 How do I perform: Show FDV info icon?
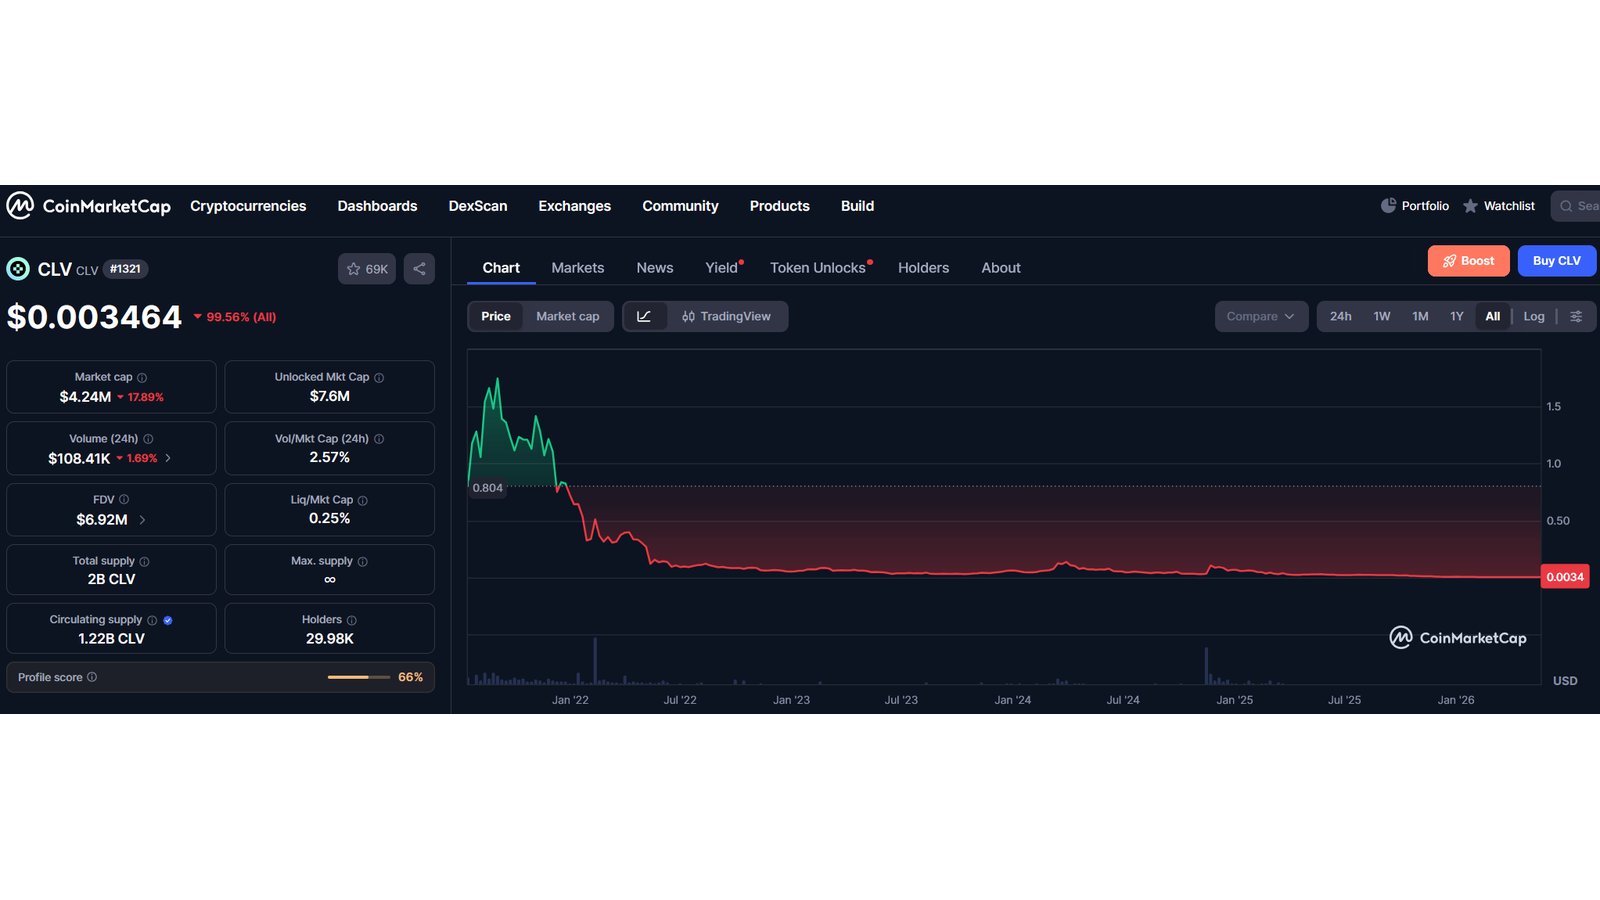(124, 499)
